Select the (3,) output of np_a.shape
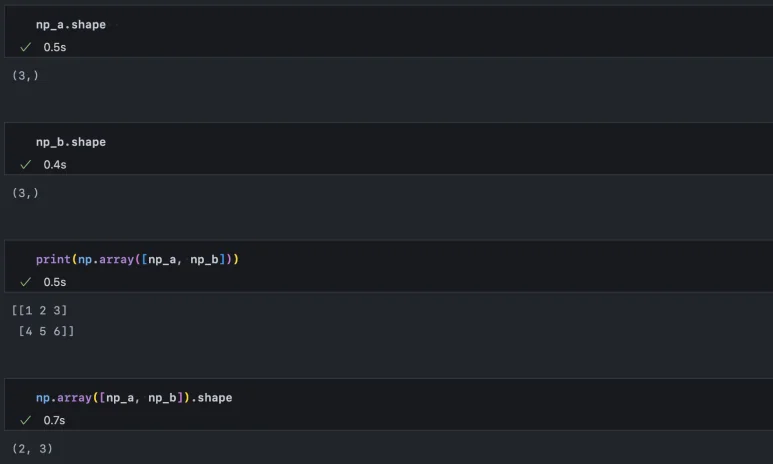Image resolution: width=773 pixels, height=464 pixels. point(25,75)
